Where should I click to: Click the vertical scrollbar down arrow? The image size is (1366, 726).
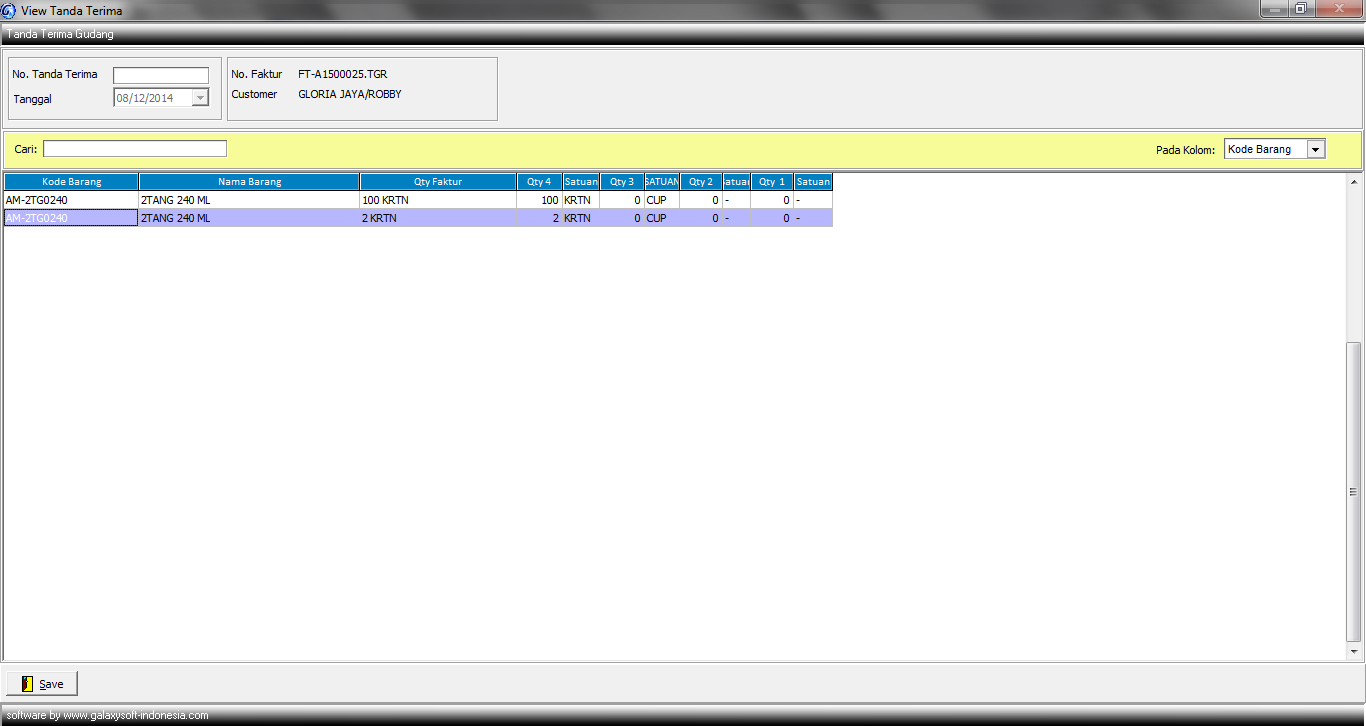(1354, 652)
